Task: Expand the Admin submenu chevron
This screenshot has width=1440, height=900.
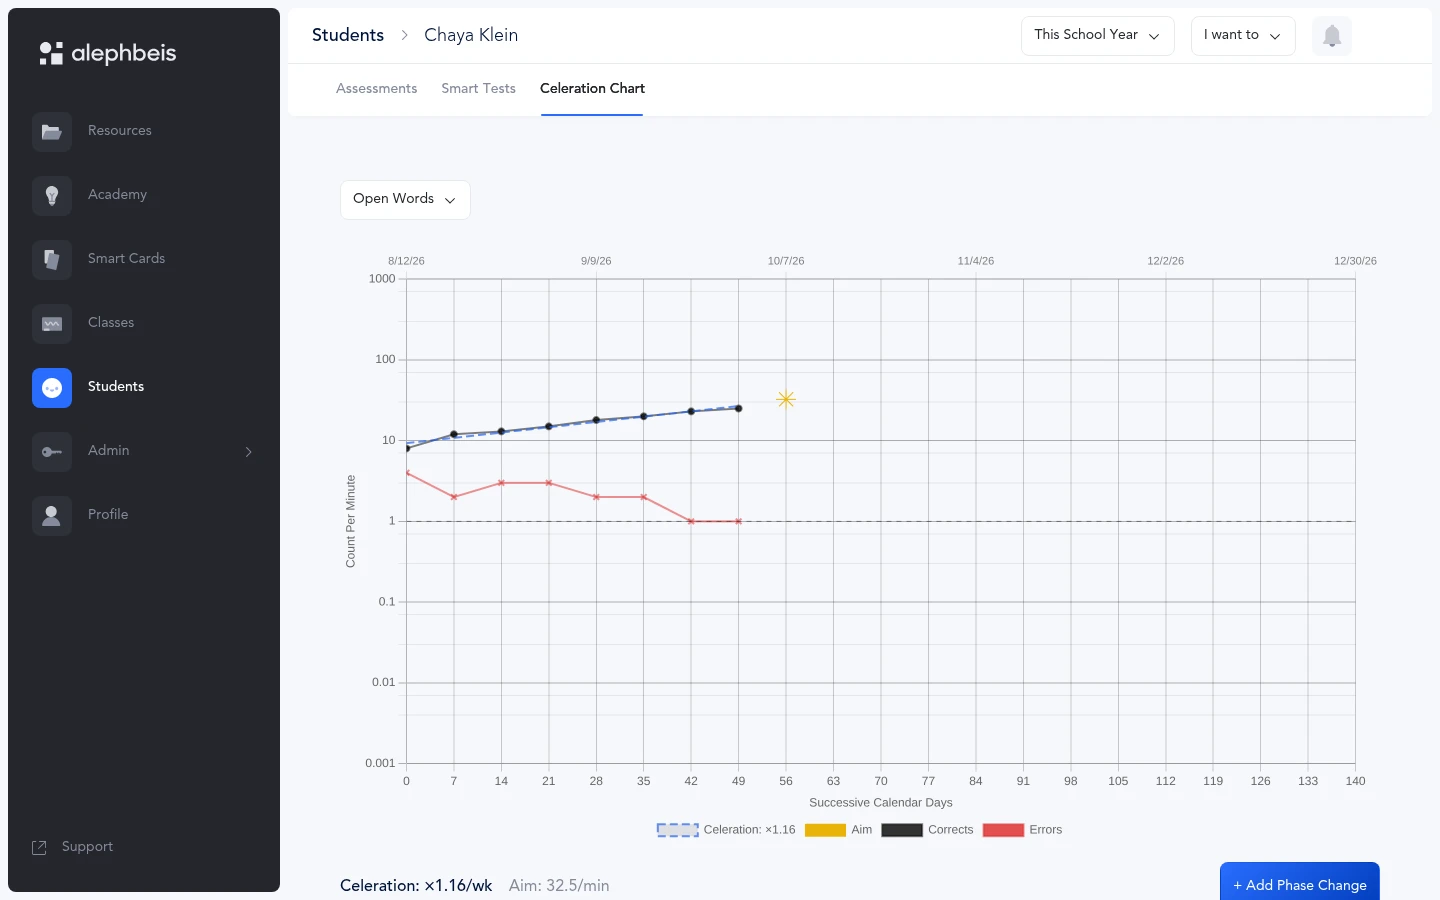Action: [249, 452]
